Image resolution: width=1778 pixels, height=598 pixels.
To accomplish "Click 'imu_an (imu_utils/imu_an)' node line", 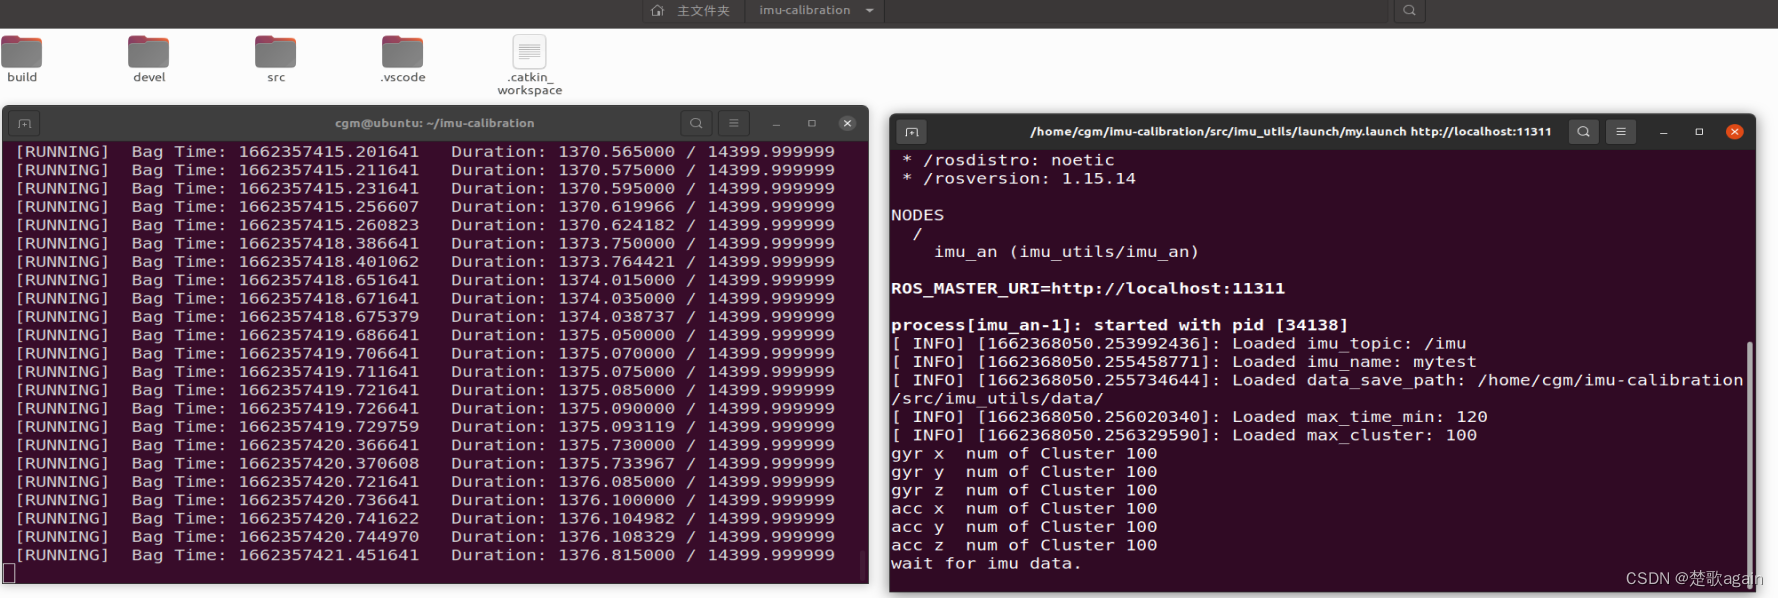I will [1066, 252].
